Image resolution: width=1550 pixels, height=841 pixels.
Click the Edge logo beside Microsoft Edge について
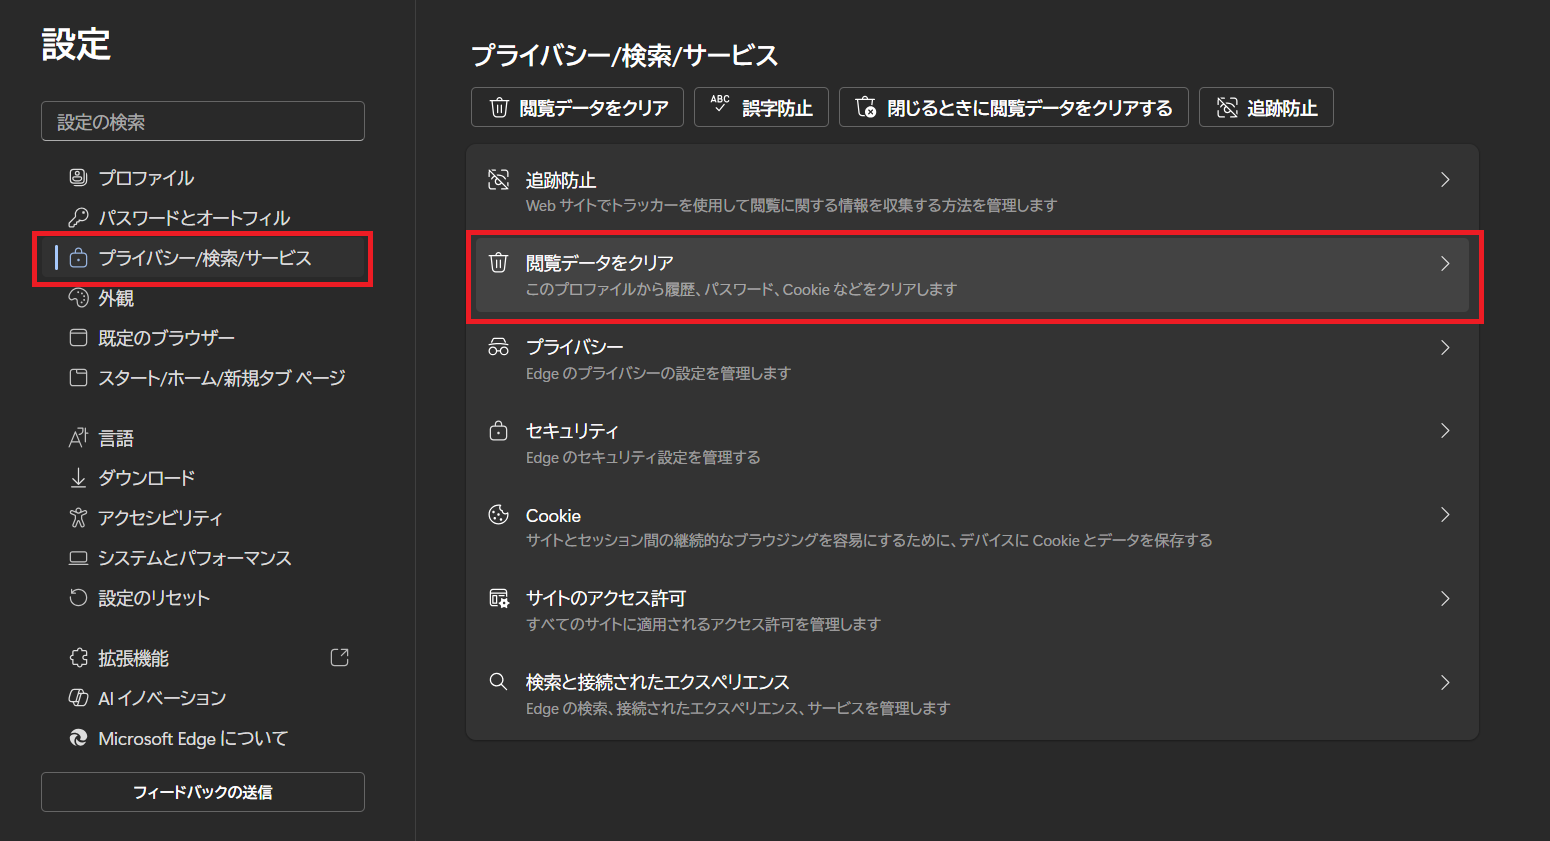tap(78, 738)
